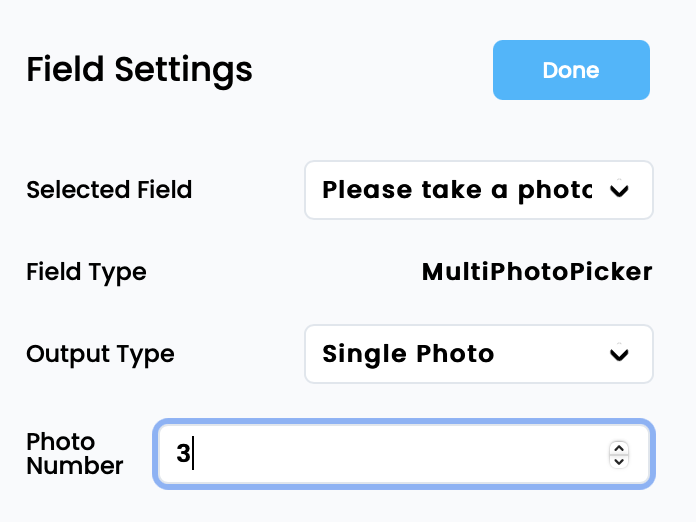Click the word Done on the blue button

(x=571, y=70)
